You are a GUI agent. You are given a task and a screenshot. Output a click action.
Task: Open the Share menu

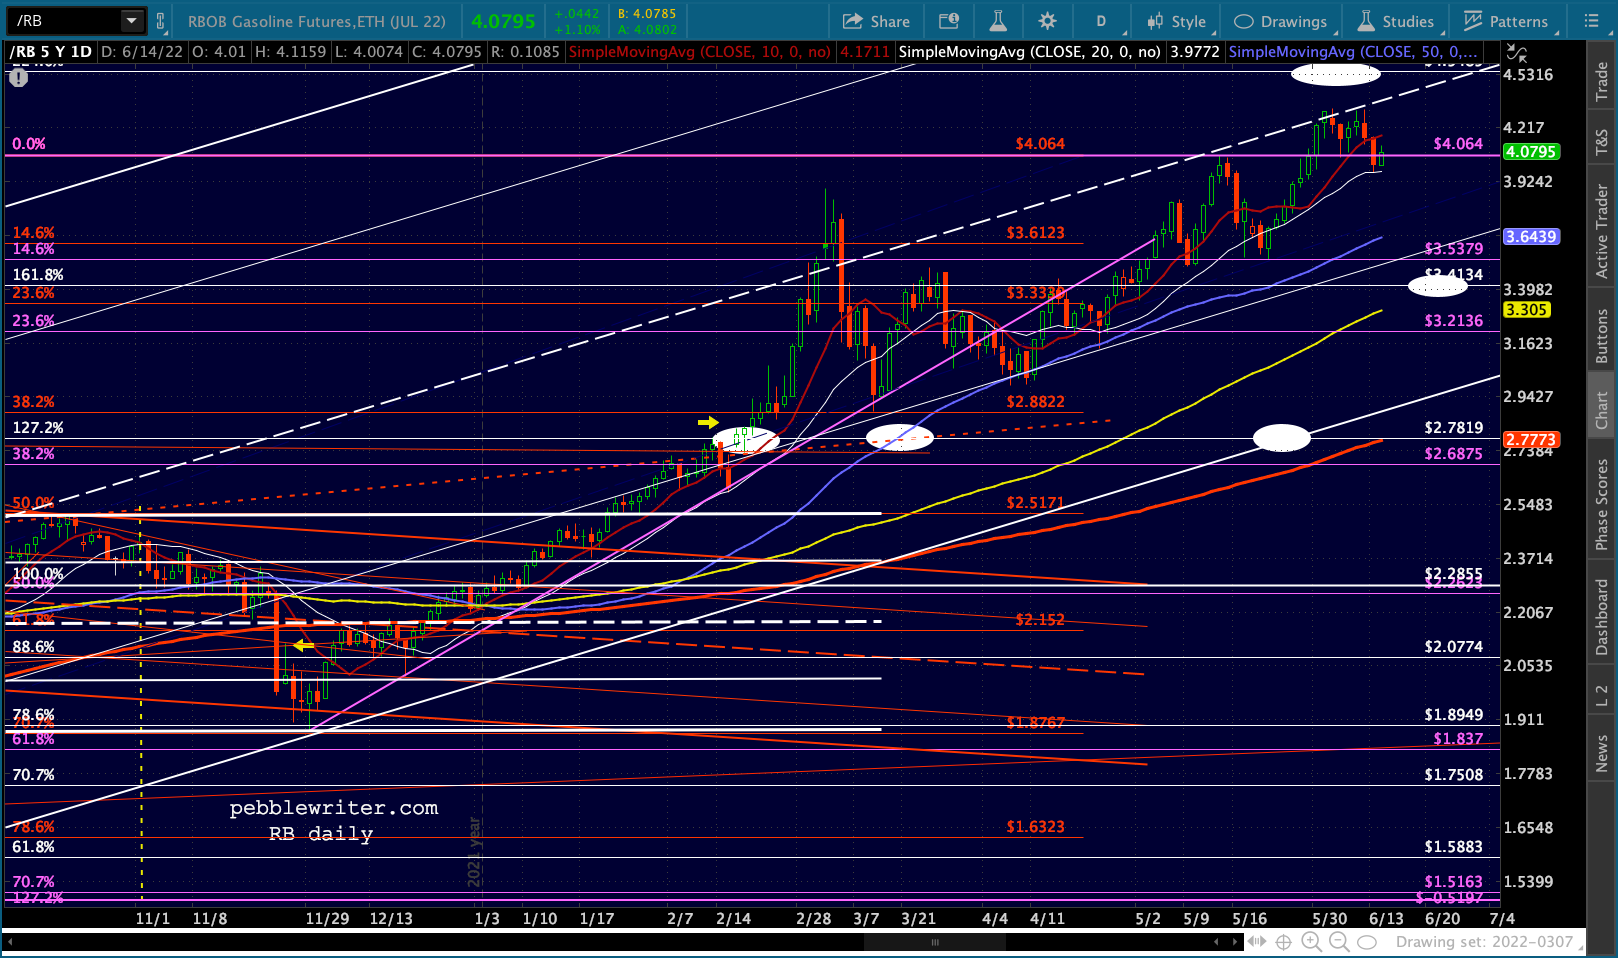(876, 21)
